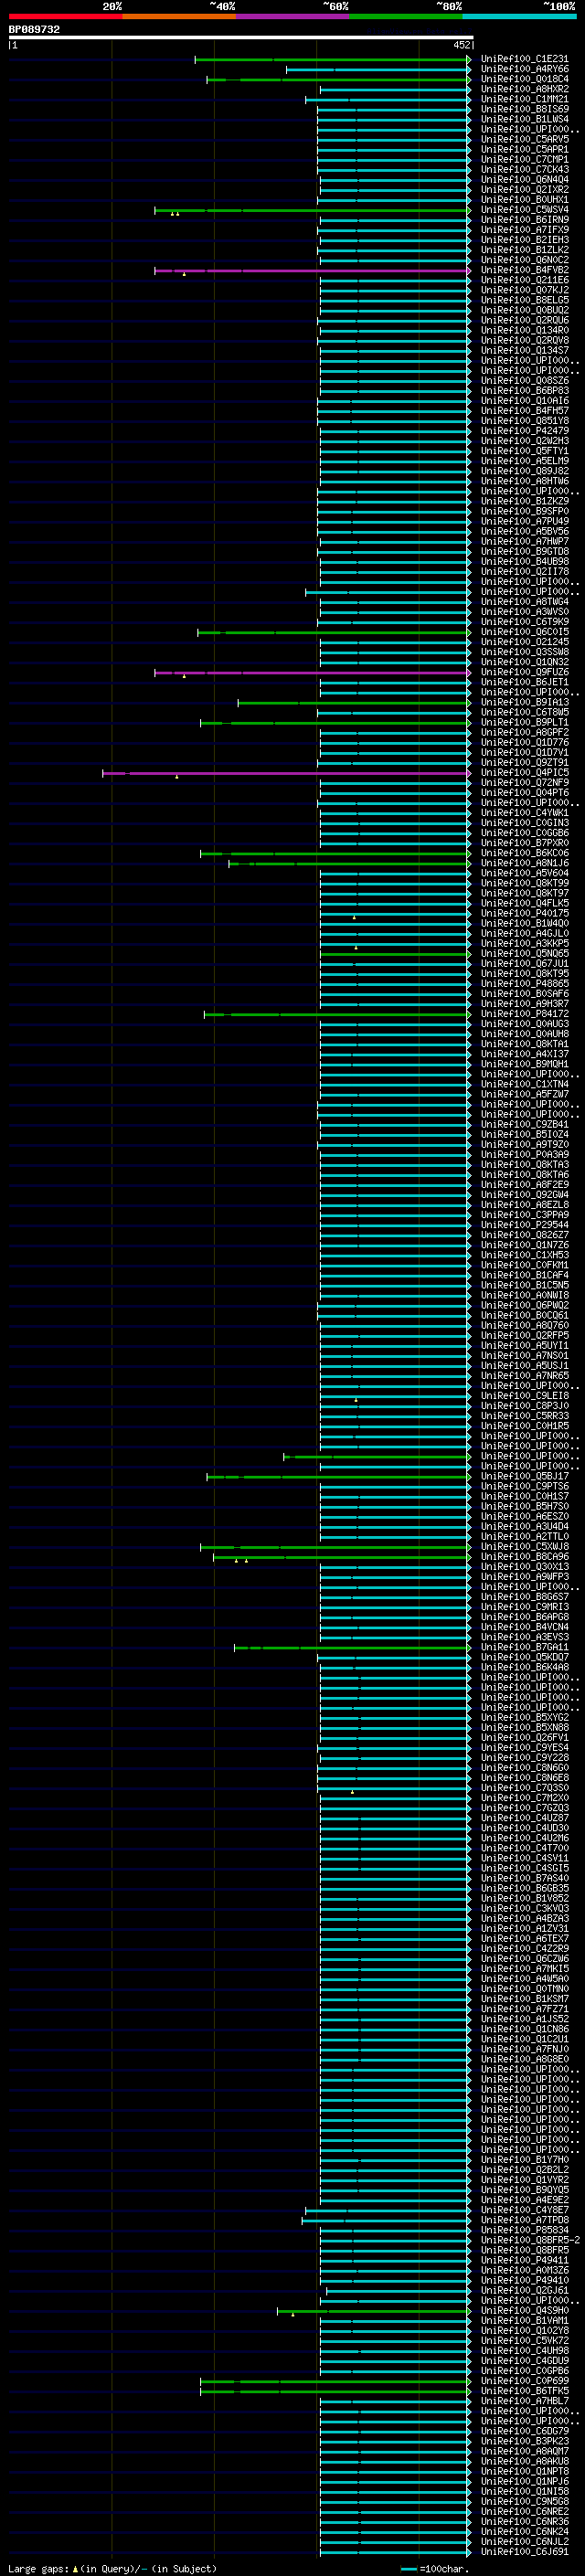Image resolution: width=585 pixels, height=2576 pixels.
Task: Select label UniRef100_Q6C0I5
Action: click(x=524, y=632)
